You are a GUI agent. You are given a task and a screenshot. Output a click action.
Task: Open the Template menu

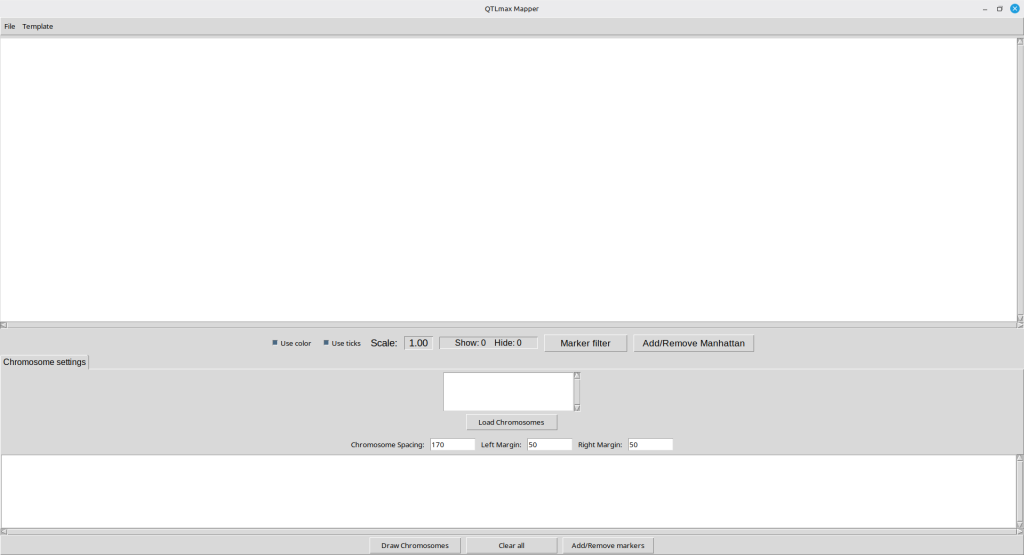38,26
